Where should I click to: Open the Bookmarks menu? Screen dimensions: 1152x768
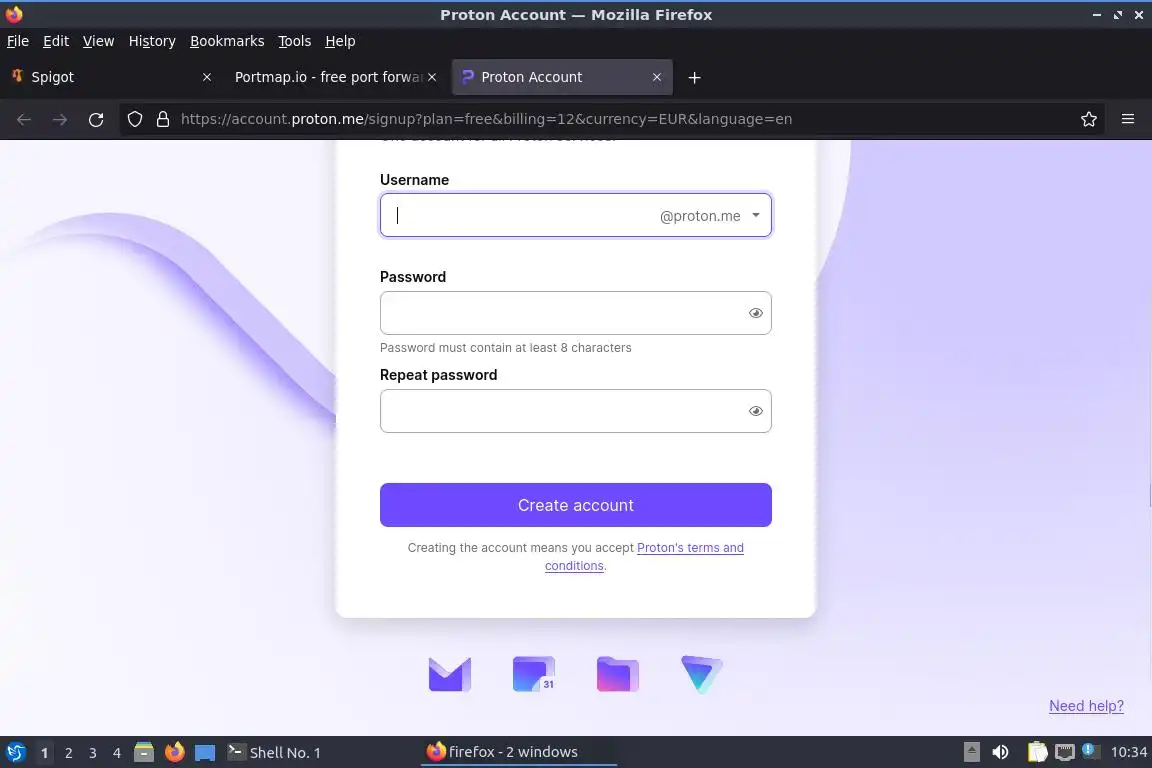click(x=227, y=41)
